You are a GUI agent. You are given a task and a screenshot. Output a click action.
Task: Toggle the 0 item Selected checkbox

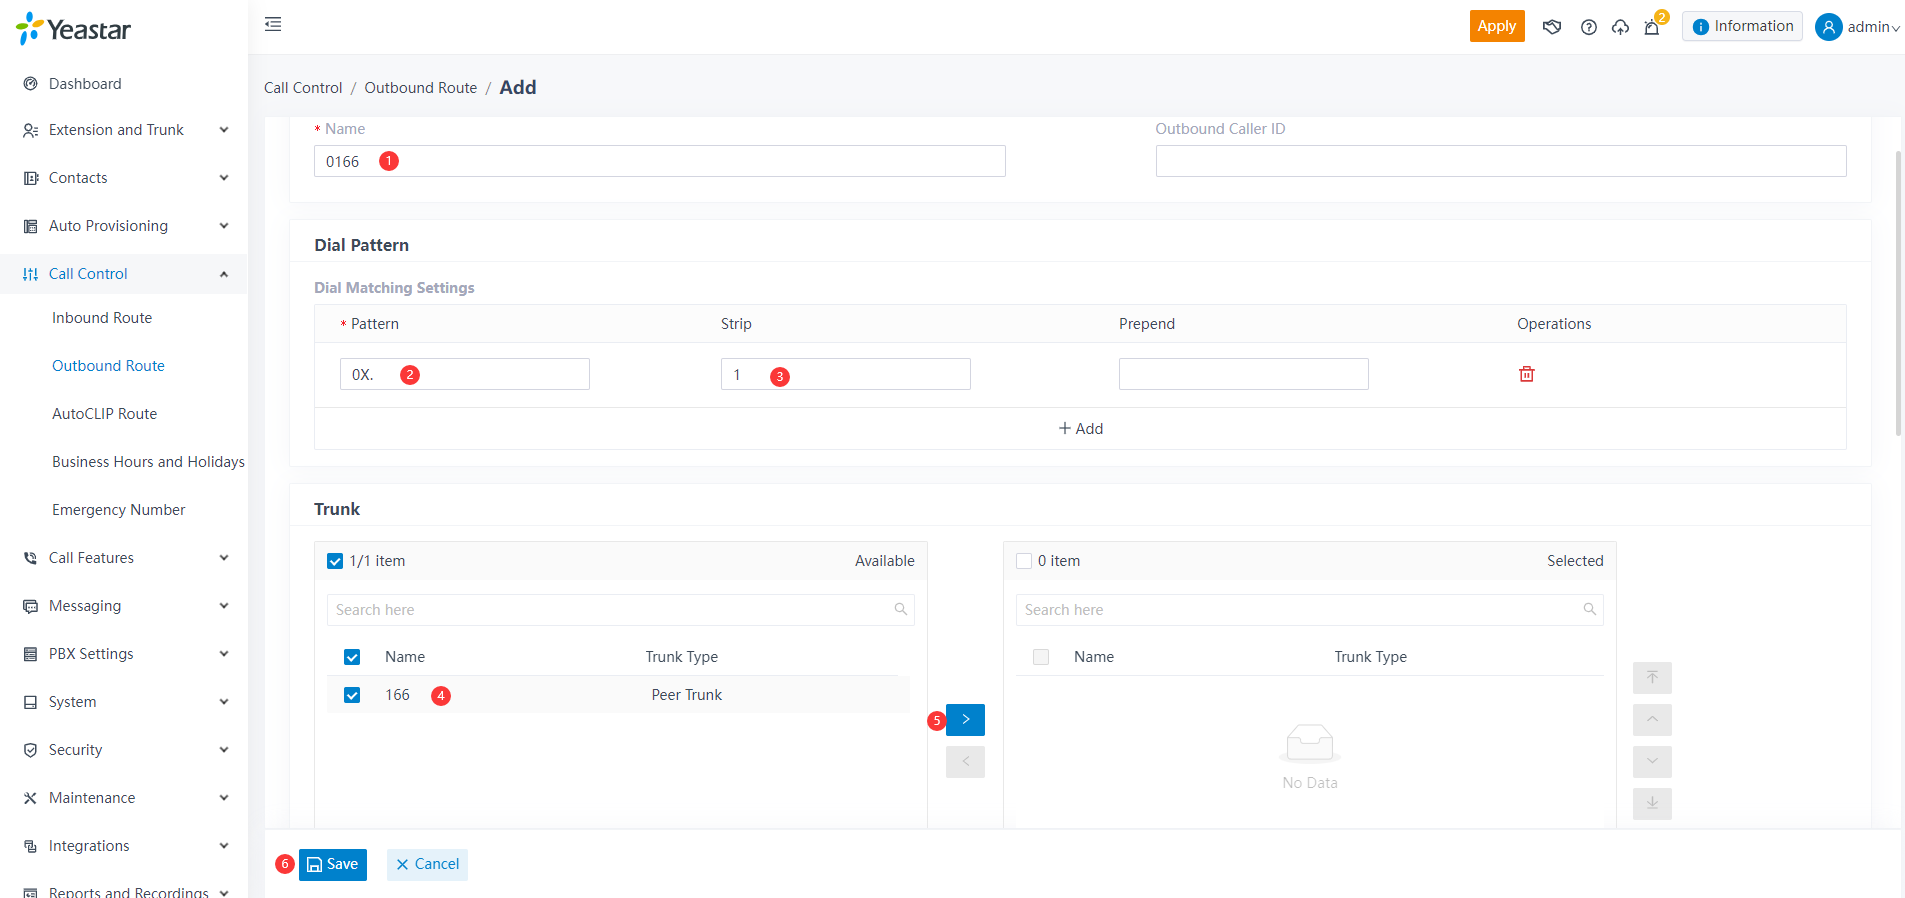click(x=1024, y=561)
